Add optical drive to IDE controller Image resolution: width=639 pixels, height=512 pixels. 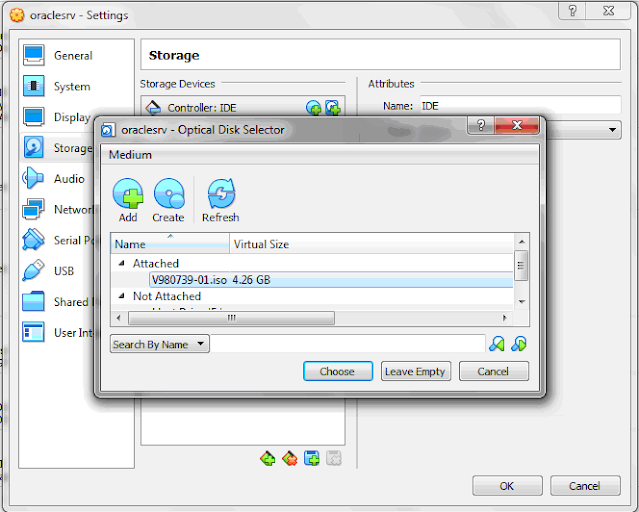313,108
